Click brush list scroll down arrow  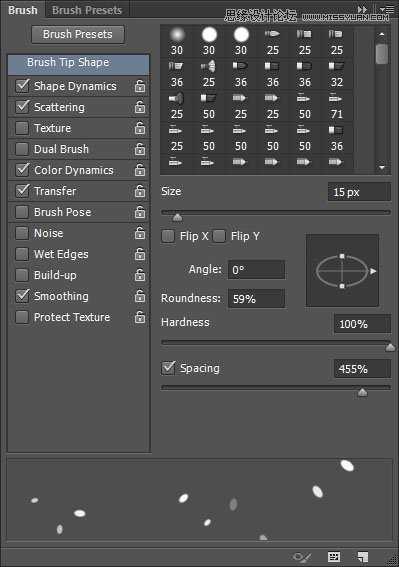tap(382, 167)
